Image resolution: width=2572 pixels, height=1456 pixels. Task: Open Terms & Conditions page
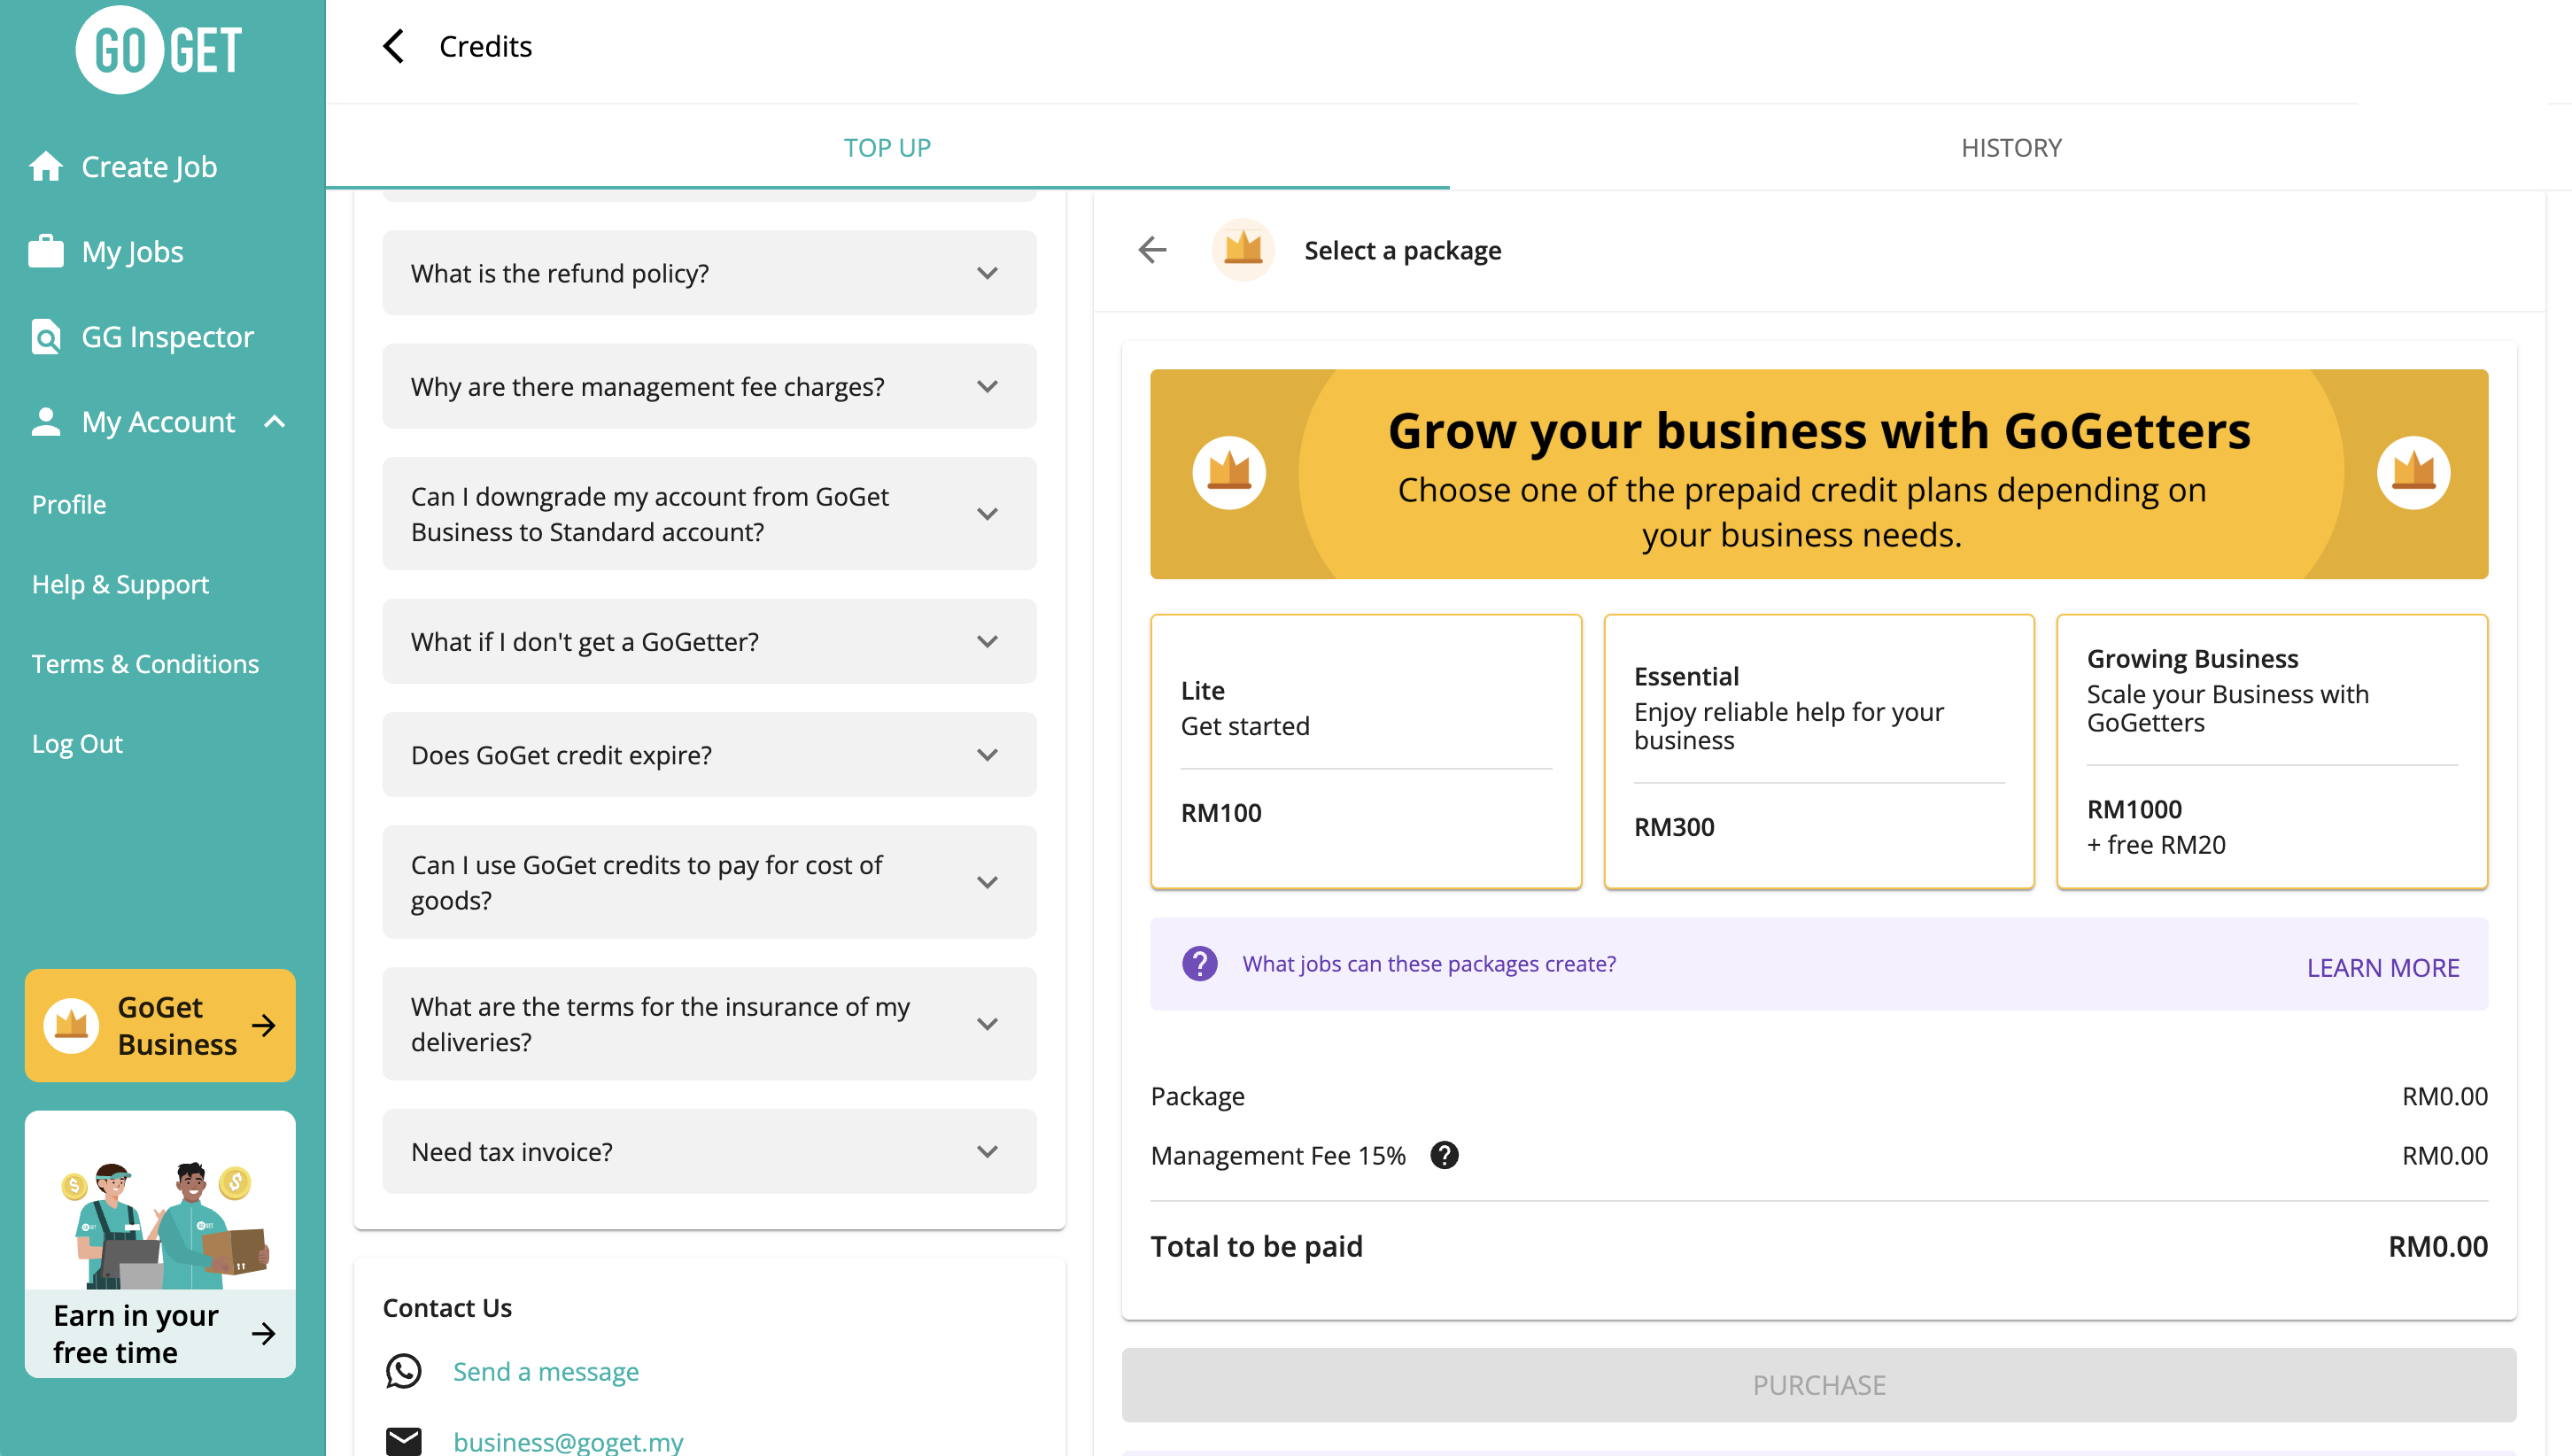145,664
